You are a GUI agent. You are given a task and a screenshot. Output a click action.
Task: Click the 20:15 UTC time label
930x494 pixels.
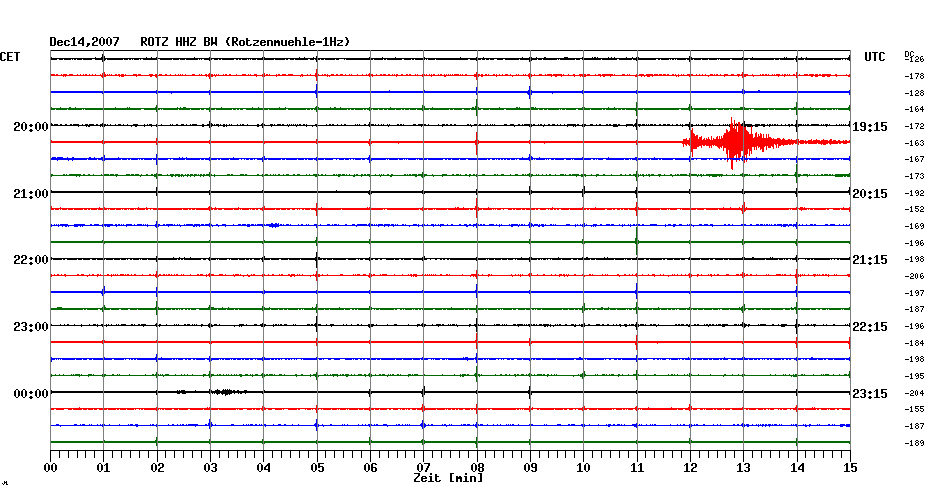point(870,193)
